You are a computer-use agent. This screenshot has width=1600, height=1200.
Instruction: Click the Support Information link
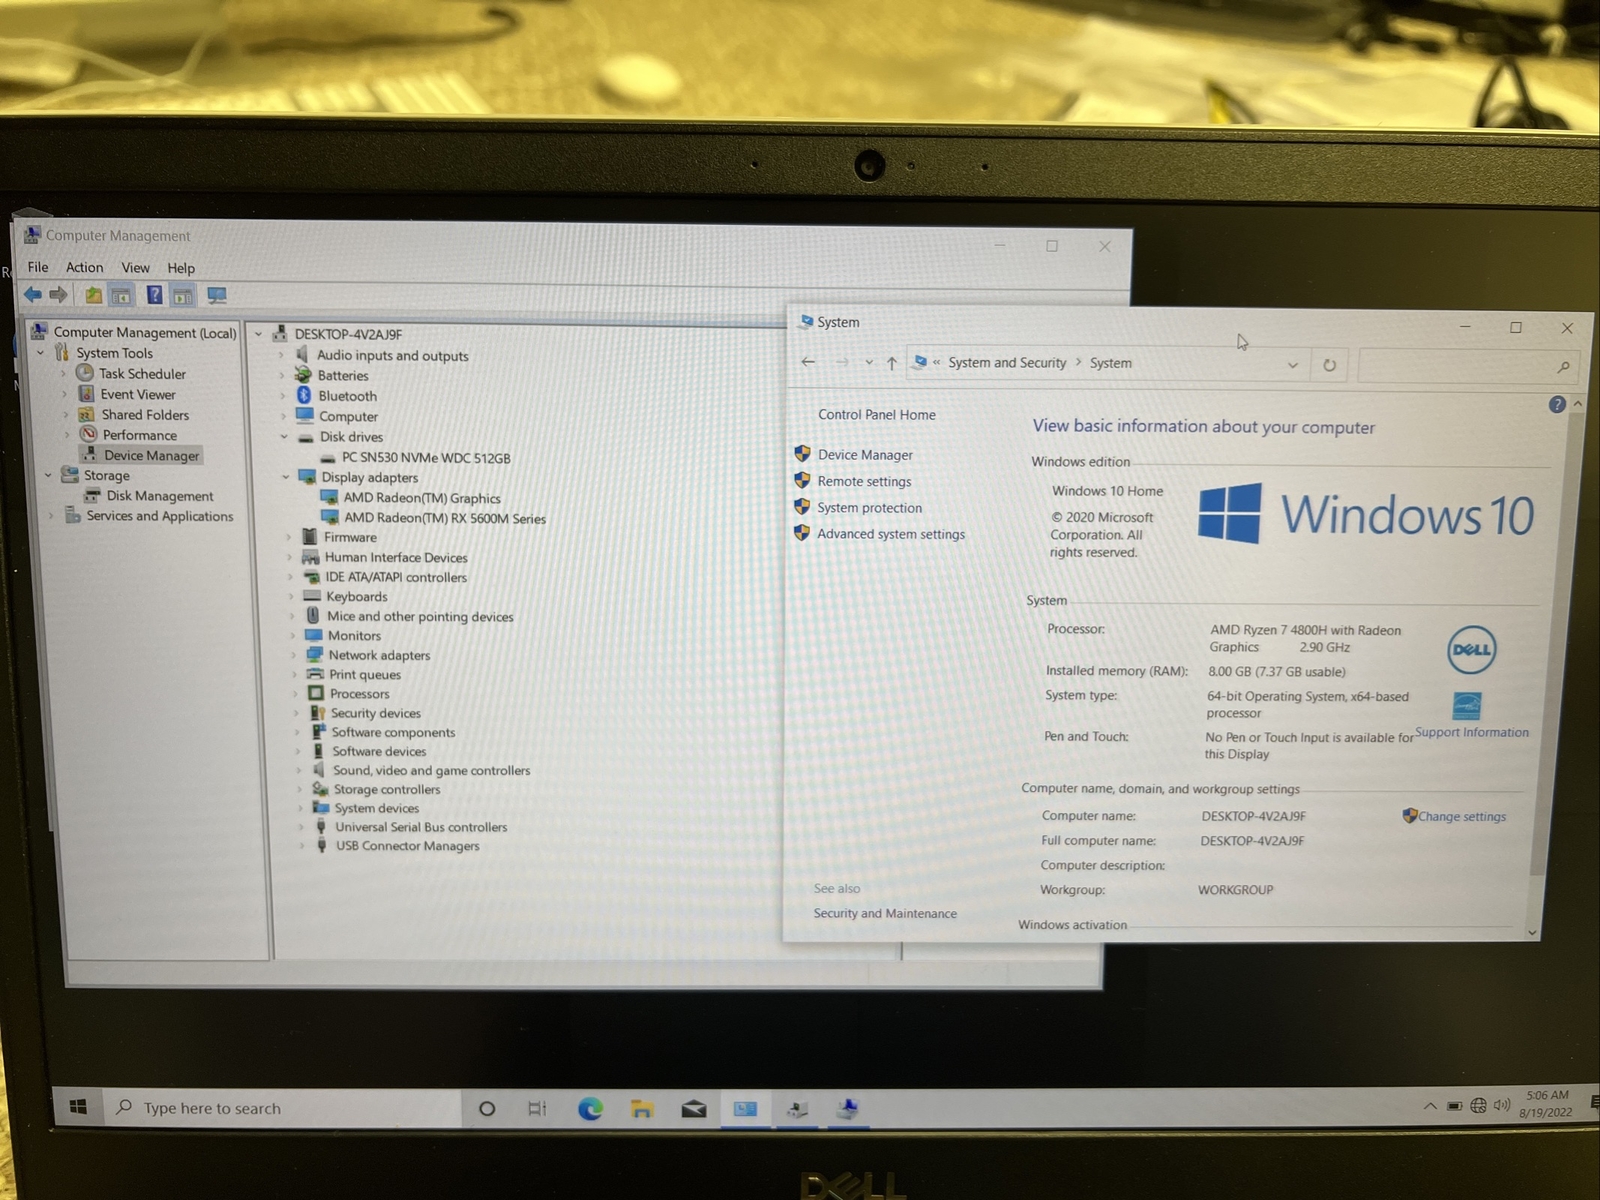tap(1472, 732)
